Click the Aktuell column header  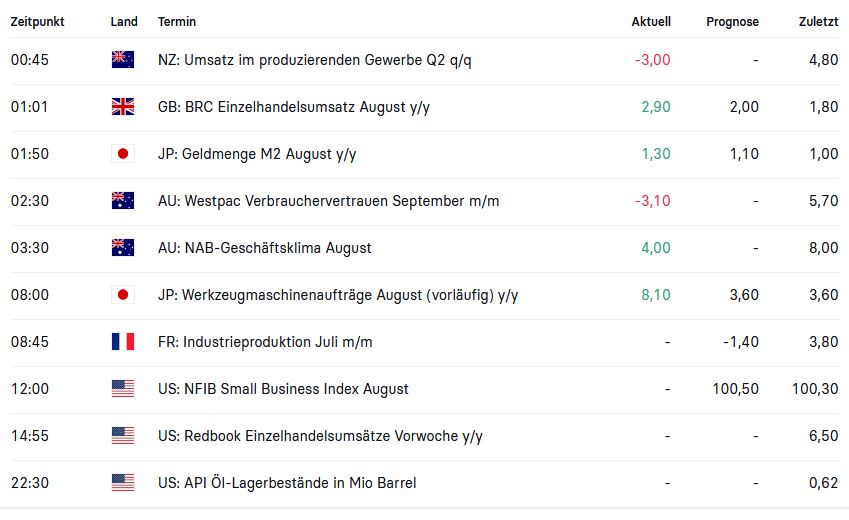pos(651,22)
